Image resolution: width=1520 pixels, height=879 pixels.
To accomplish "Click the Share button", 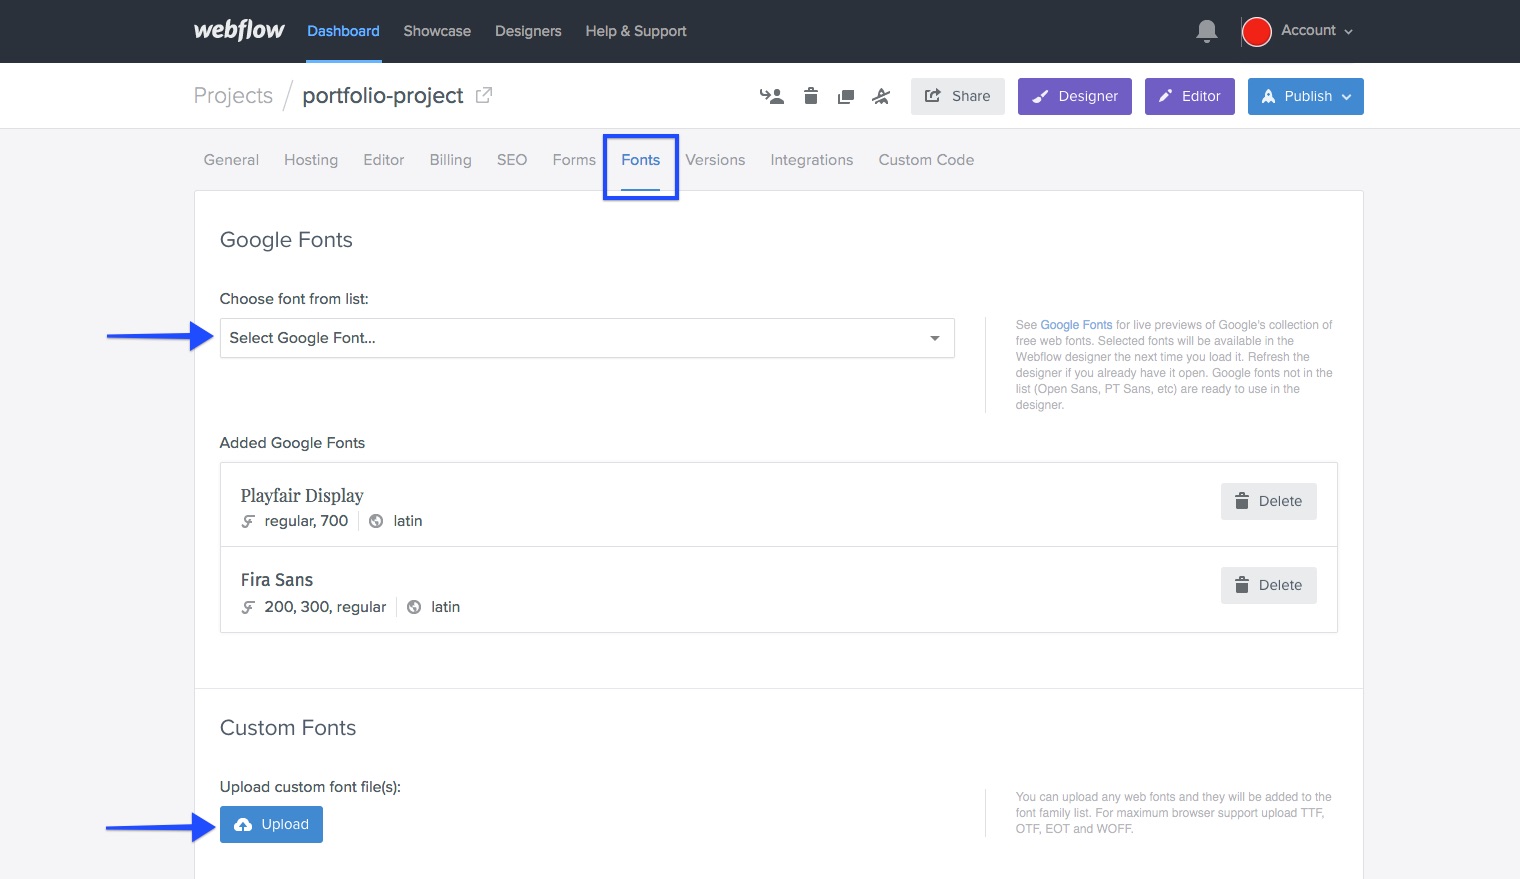I will [x=958, y=96].
